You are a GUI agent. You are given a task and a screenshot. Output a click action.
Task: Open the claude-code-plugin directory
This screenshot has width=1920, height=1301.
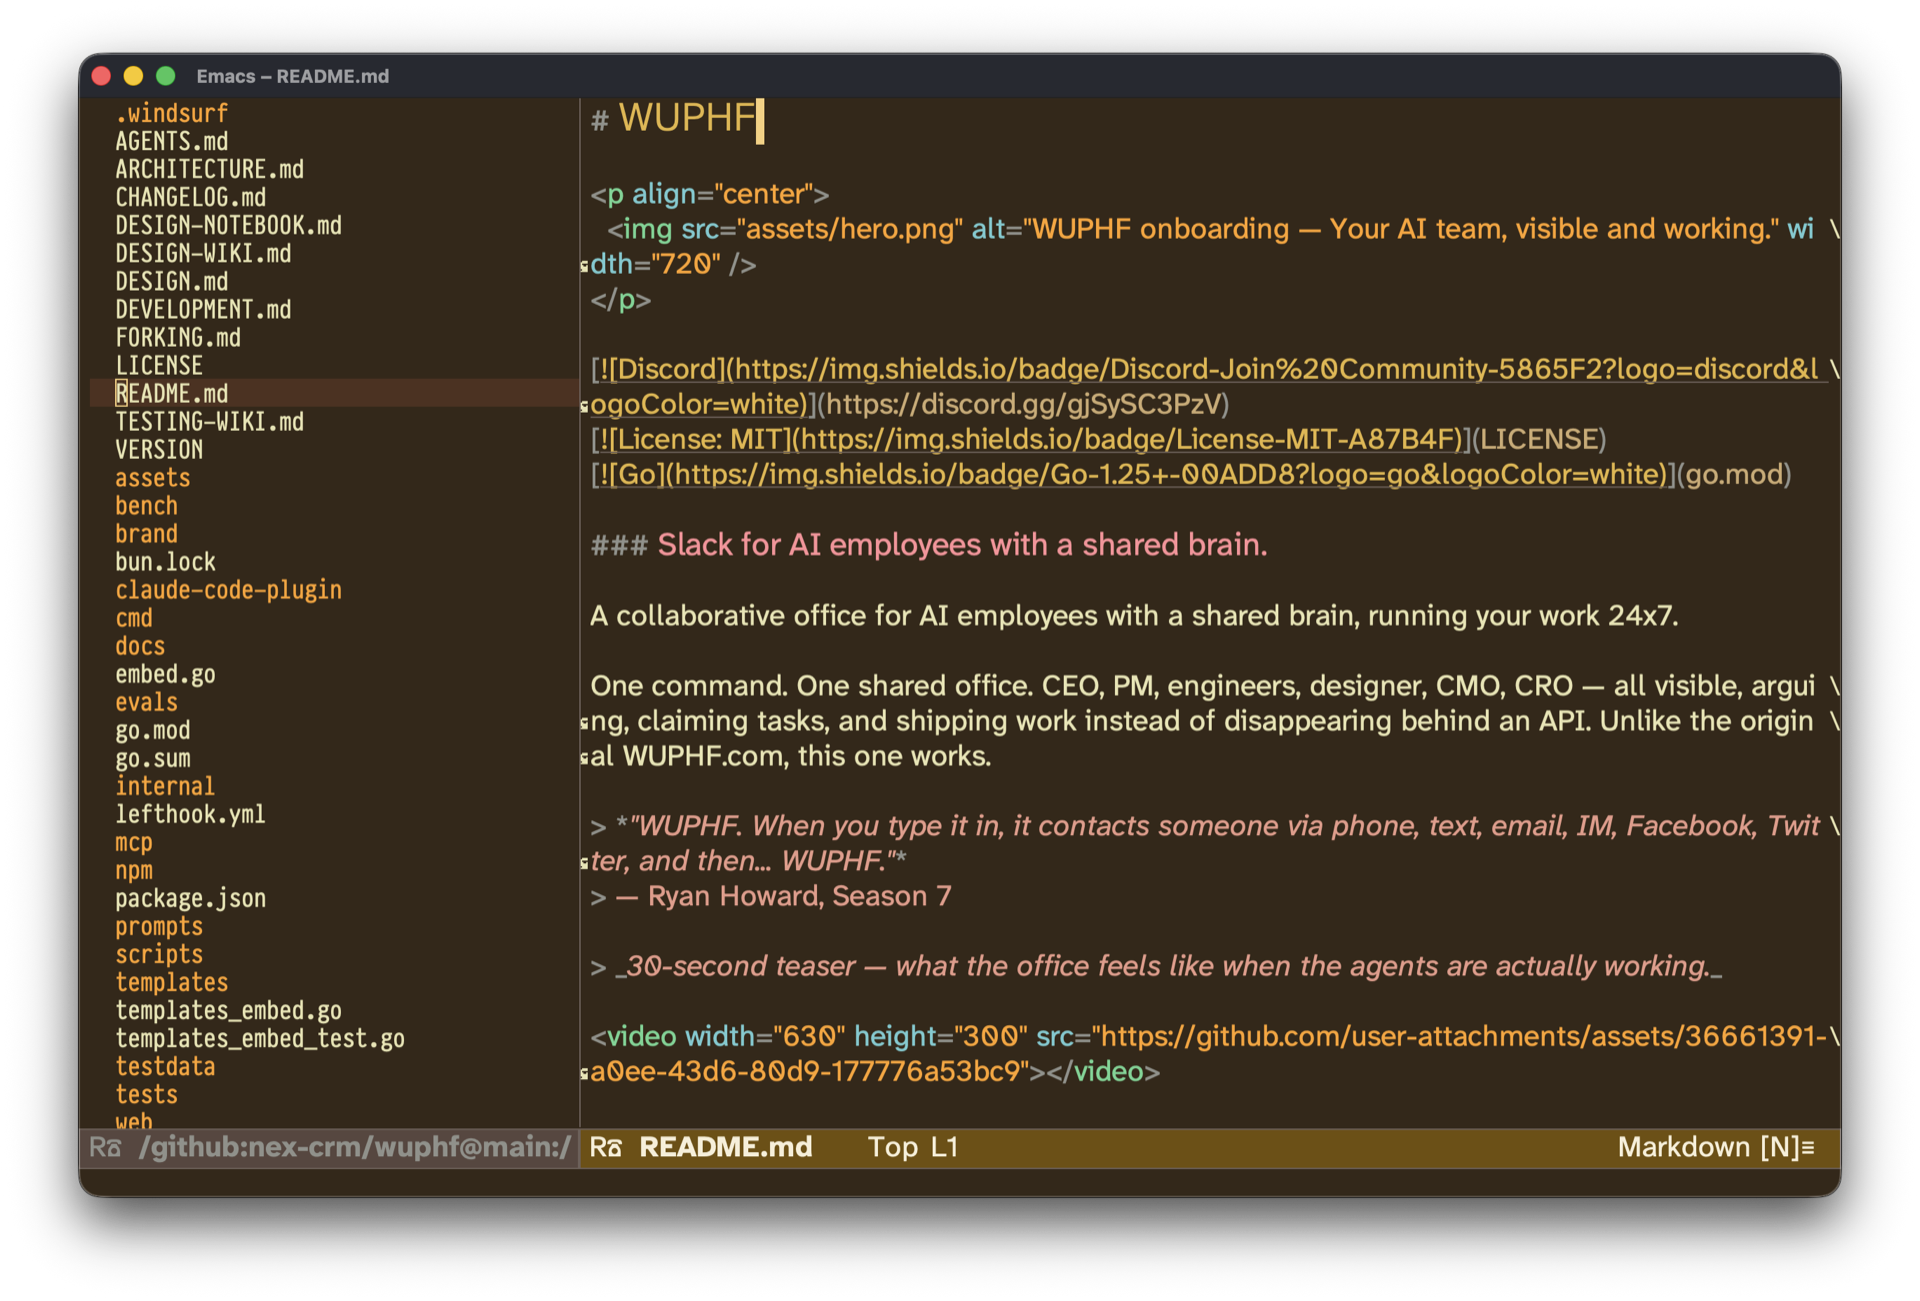point(228,589)
